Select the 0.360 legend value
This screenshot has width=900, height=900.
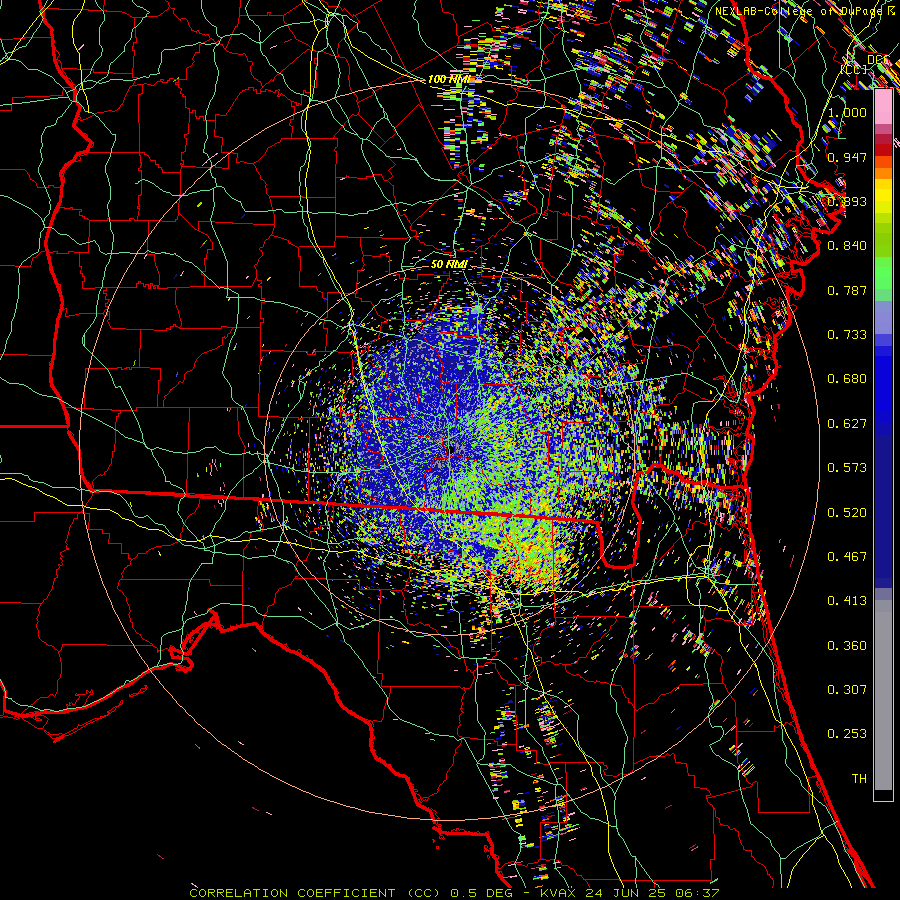click(847, 645)
